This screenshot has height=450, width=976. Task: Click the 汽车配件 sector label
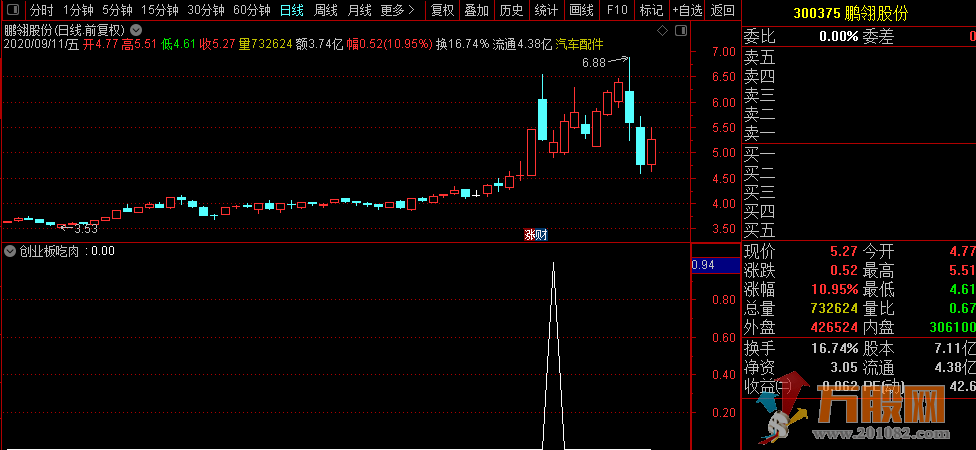(579, 44)
